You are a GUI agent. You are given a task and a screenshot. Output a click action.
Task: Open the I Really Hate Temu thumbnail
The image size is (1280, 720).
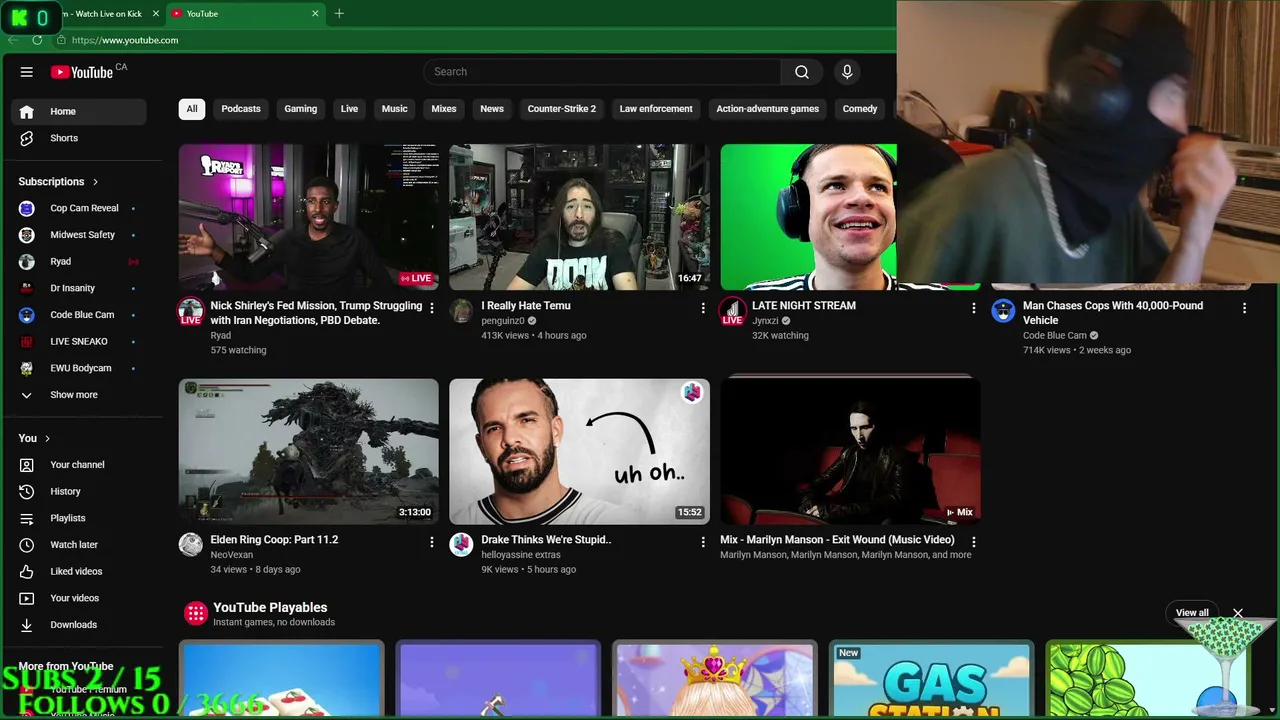click(580, 217)
